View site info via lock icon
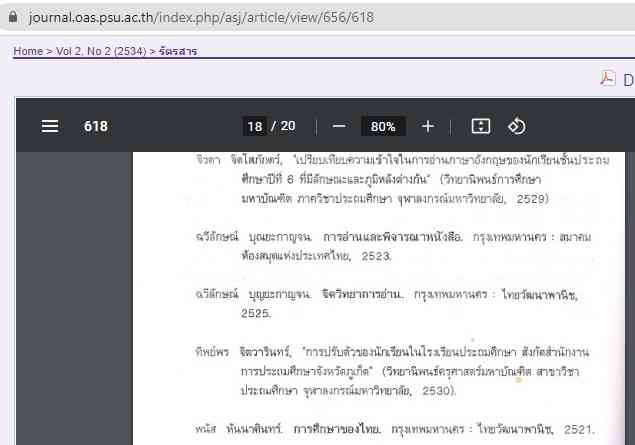 pyautogui.click(x=13, y=17)
